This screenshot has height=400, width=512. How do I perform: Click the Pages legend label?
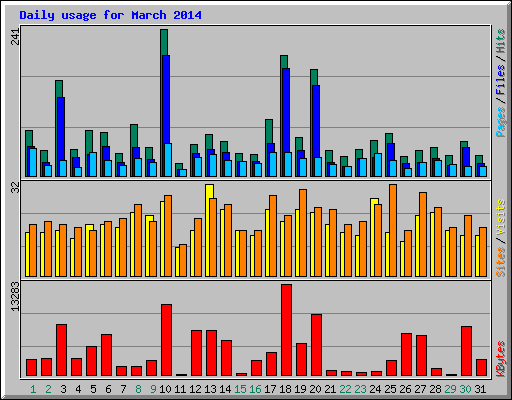(x=501, y=122)
